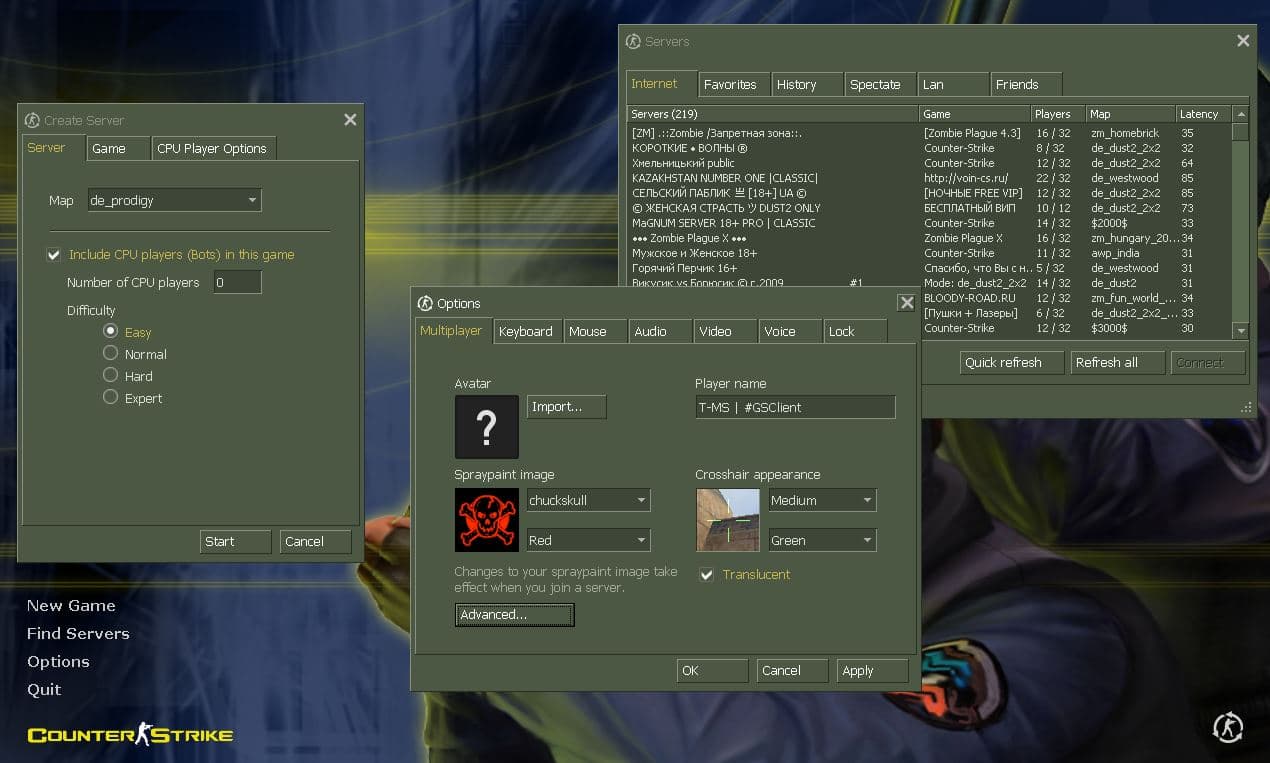Click the crosshair preview image
The width and height of the screenshot is (1270, 763).
point(728,520)
